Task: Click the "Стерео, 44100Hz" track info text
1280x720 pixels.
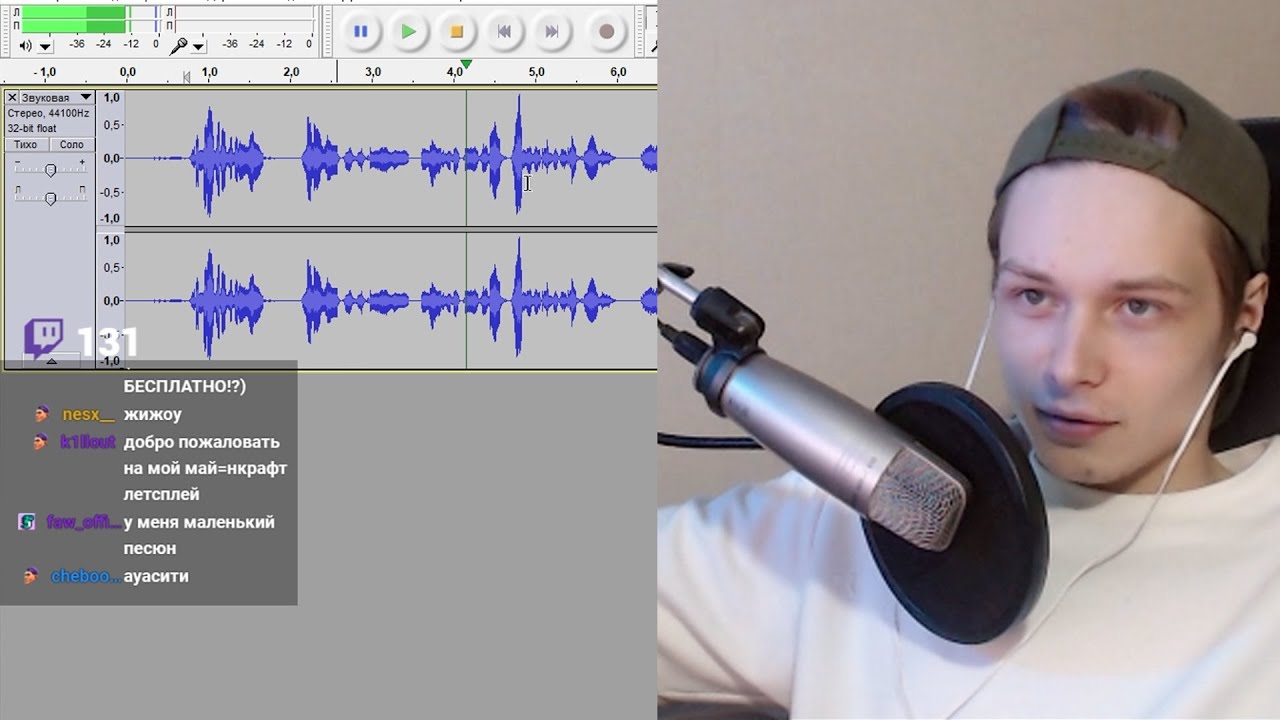Action: tap(48, 113)
